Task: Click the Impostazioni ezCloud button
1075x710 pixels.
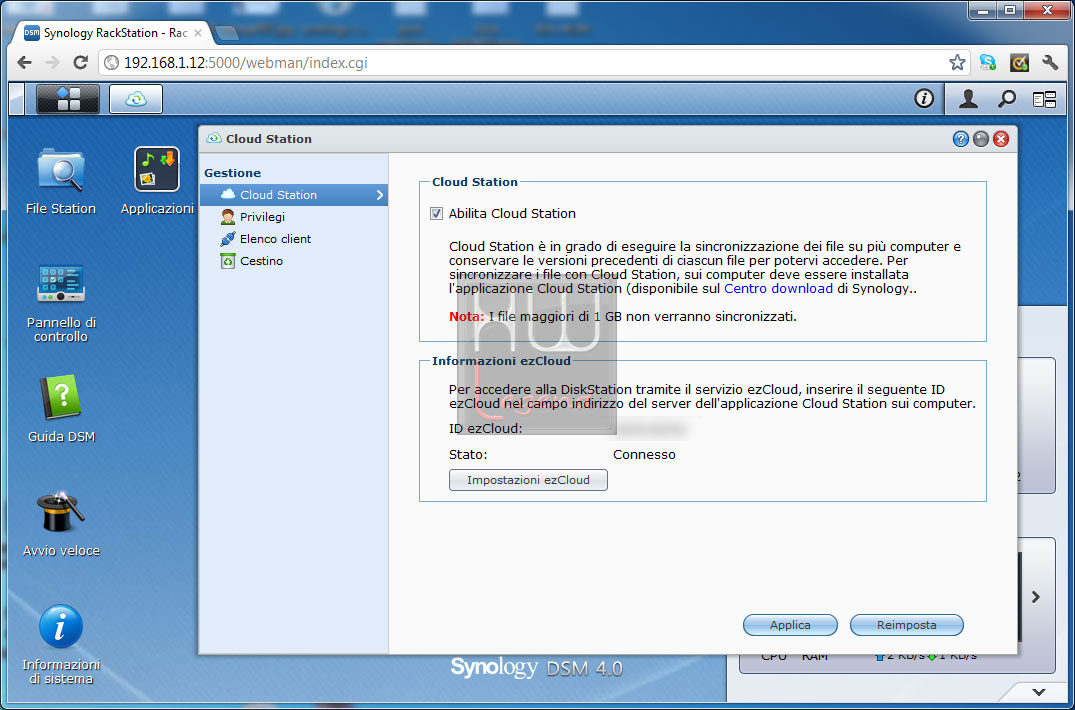Action: click(528, 480)
